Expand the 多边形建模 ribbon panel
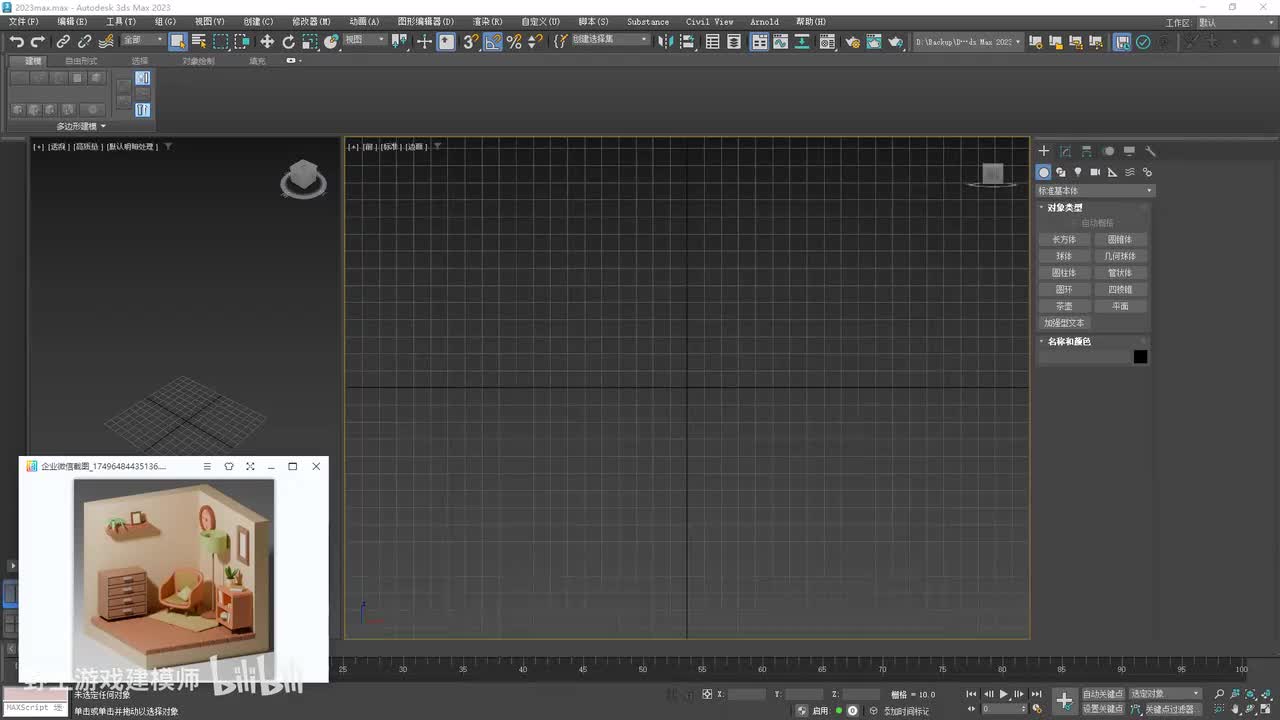Image resolution: width=1280 pixels, height=720 pixels. [x=81, y=126]
